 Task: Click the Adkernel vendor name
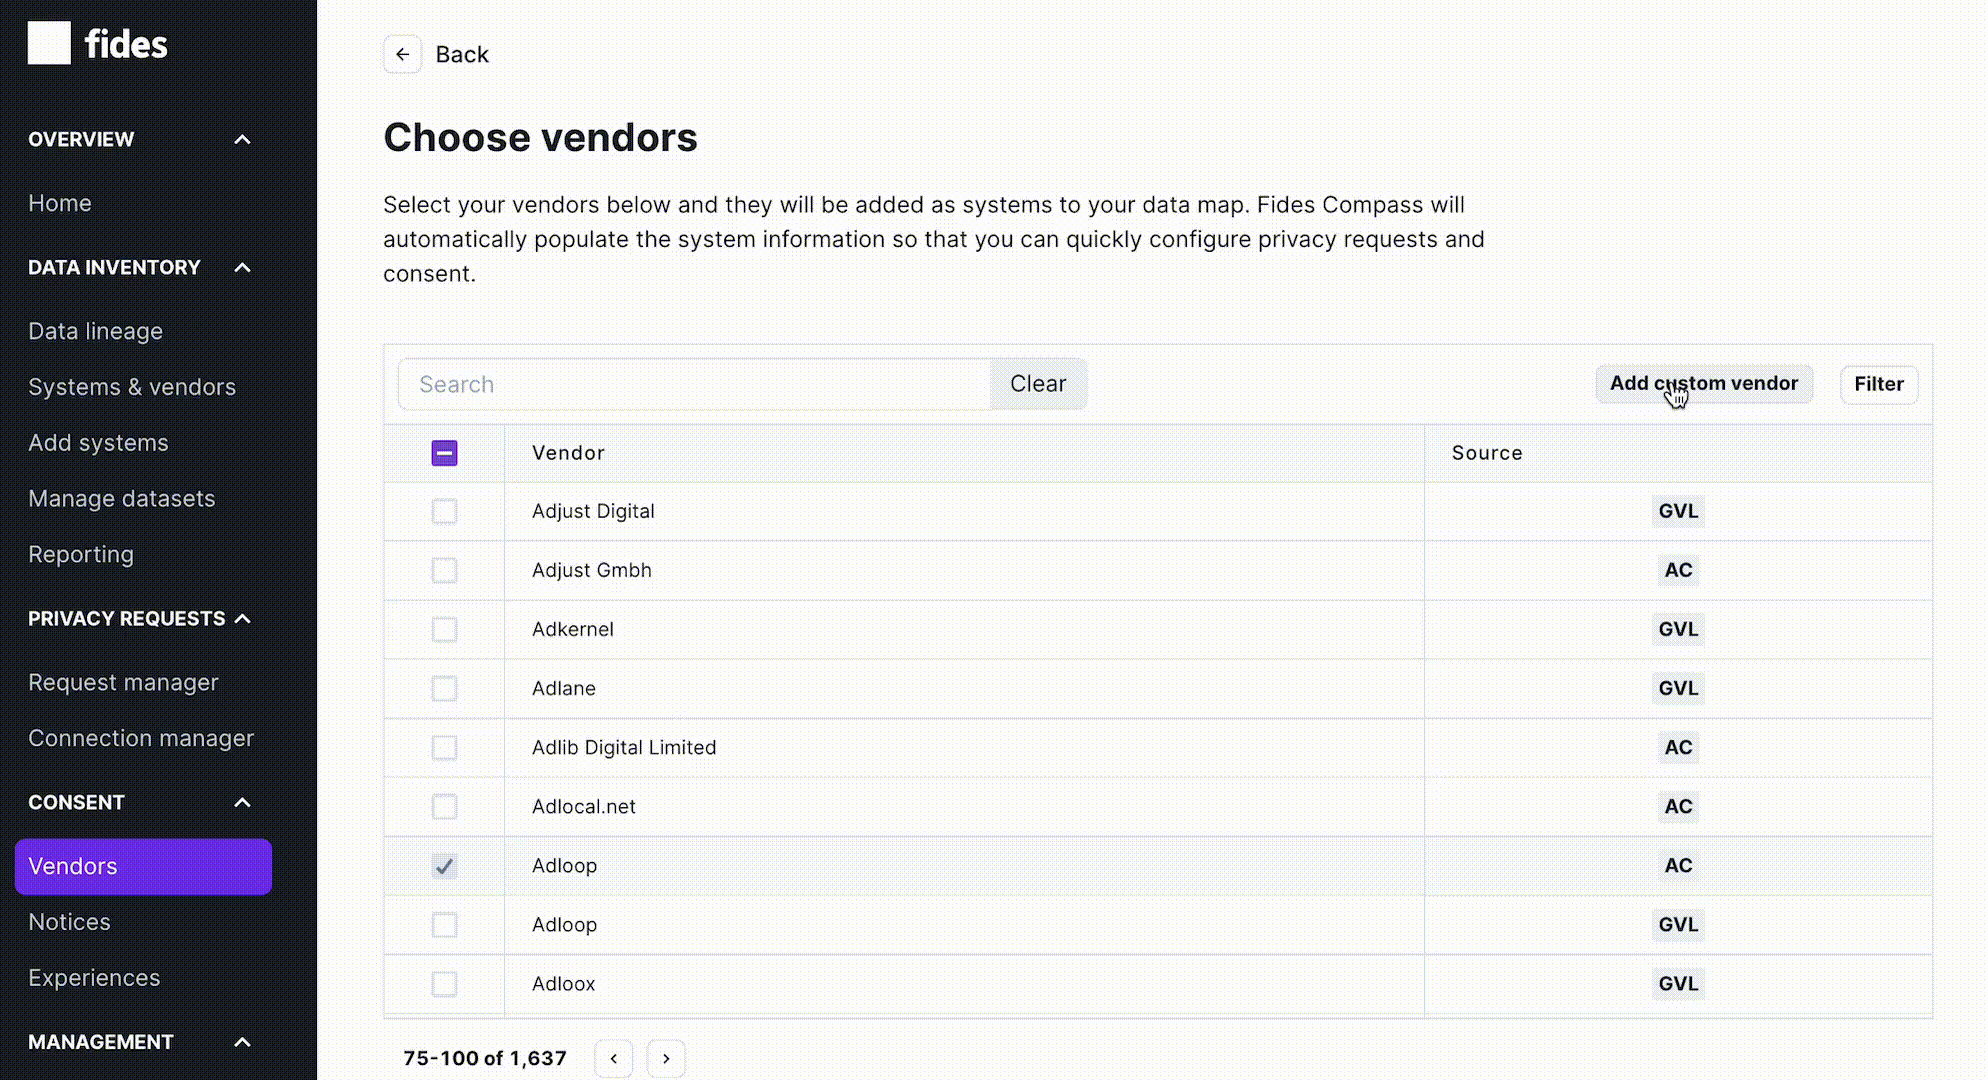point(573,629)
